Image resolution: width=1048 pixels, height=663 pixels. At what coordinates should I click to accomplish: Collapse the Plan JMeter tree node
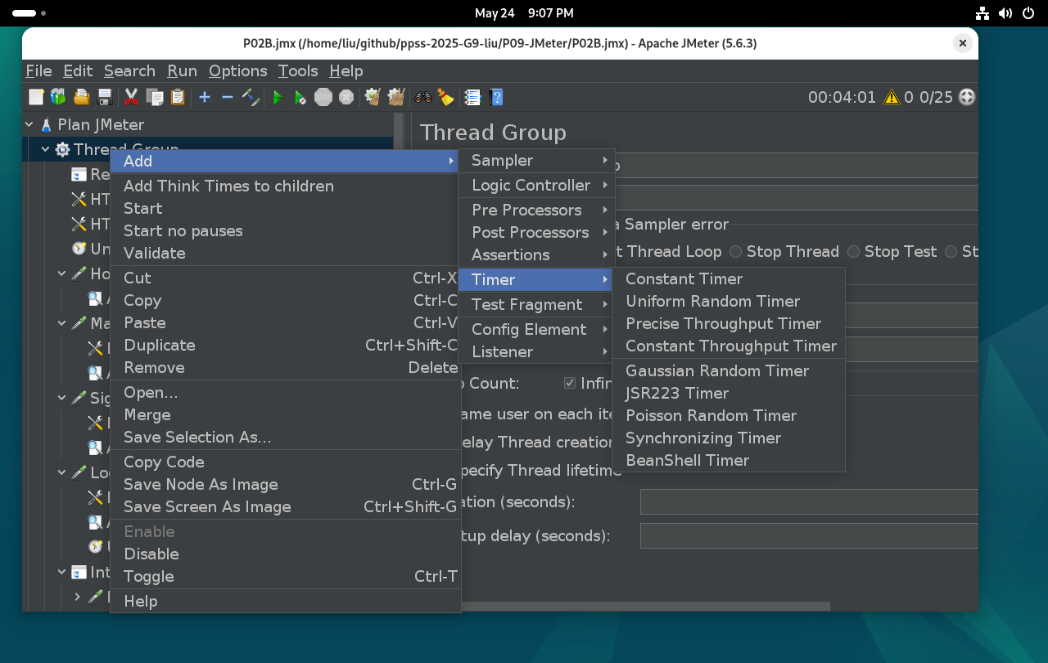29,124
